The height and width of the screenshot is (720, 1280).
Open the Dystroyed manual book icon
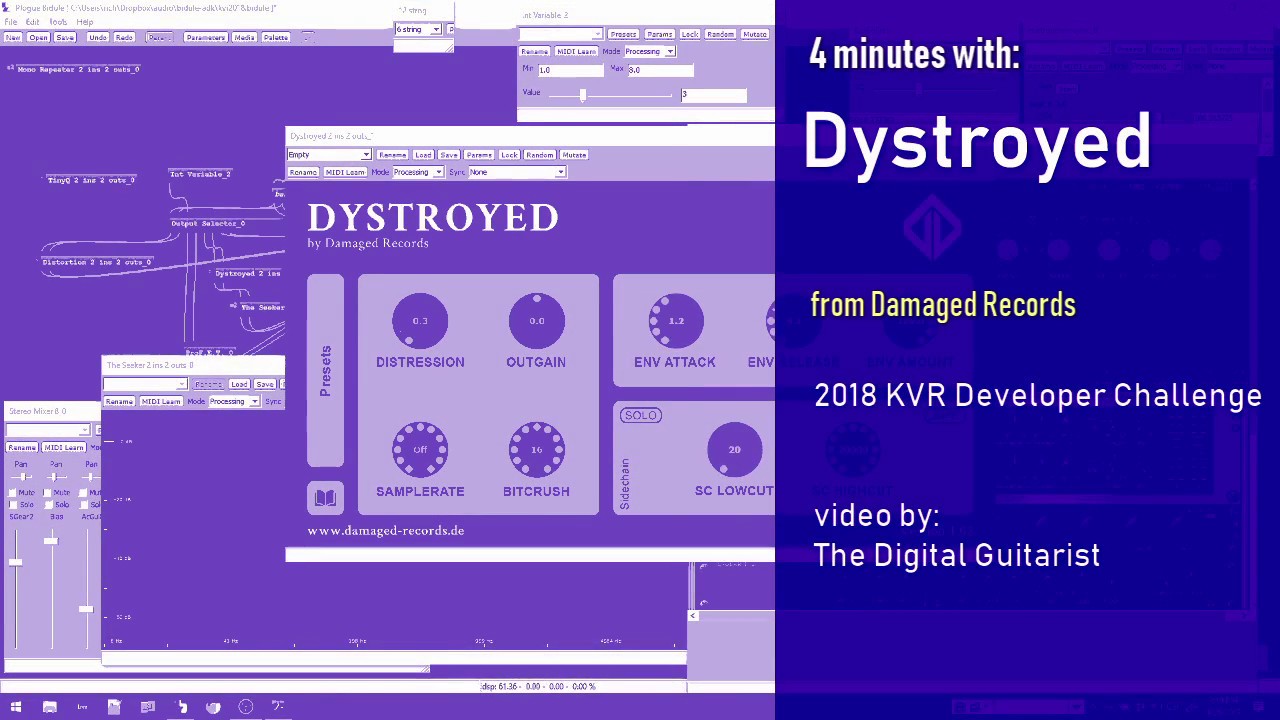coord(325,497)
